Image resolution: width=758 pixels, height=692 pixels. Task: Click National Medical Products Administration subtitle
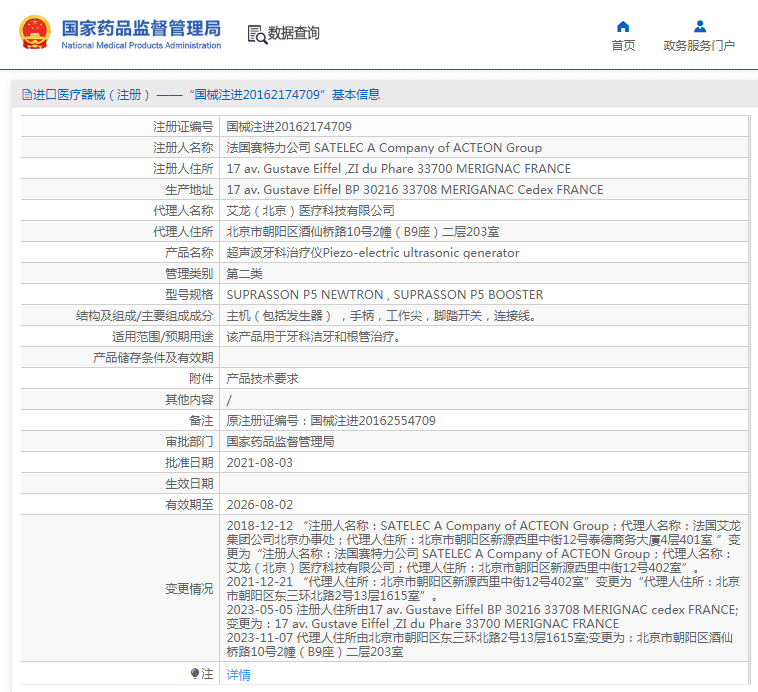click(x=141, y=45)
